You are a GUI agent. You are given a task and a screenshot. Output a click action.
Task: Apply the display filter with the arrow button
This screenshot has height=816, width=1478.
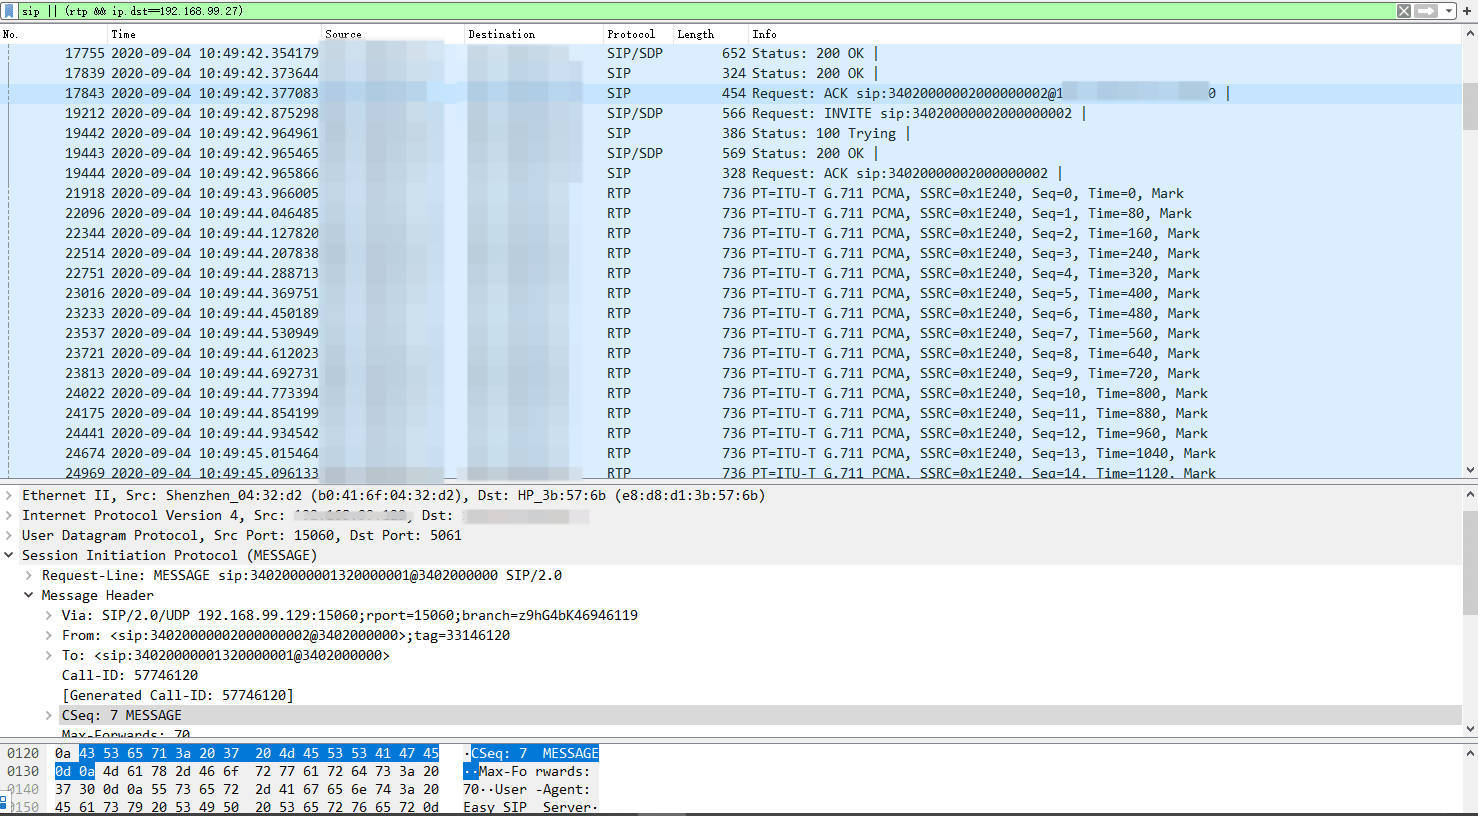1426,11
